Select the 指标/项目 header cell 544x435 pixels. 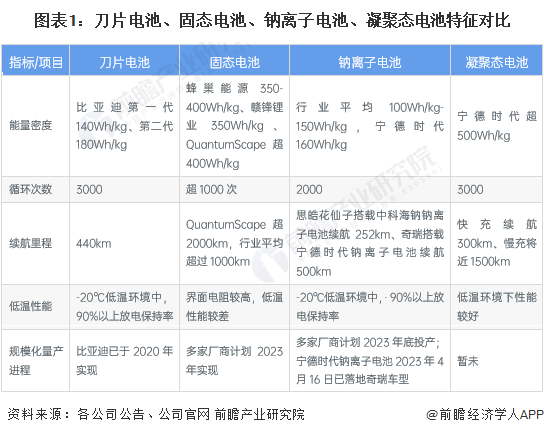pos(36,60)
